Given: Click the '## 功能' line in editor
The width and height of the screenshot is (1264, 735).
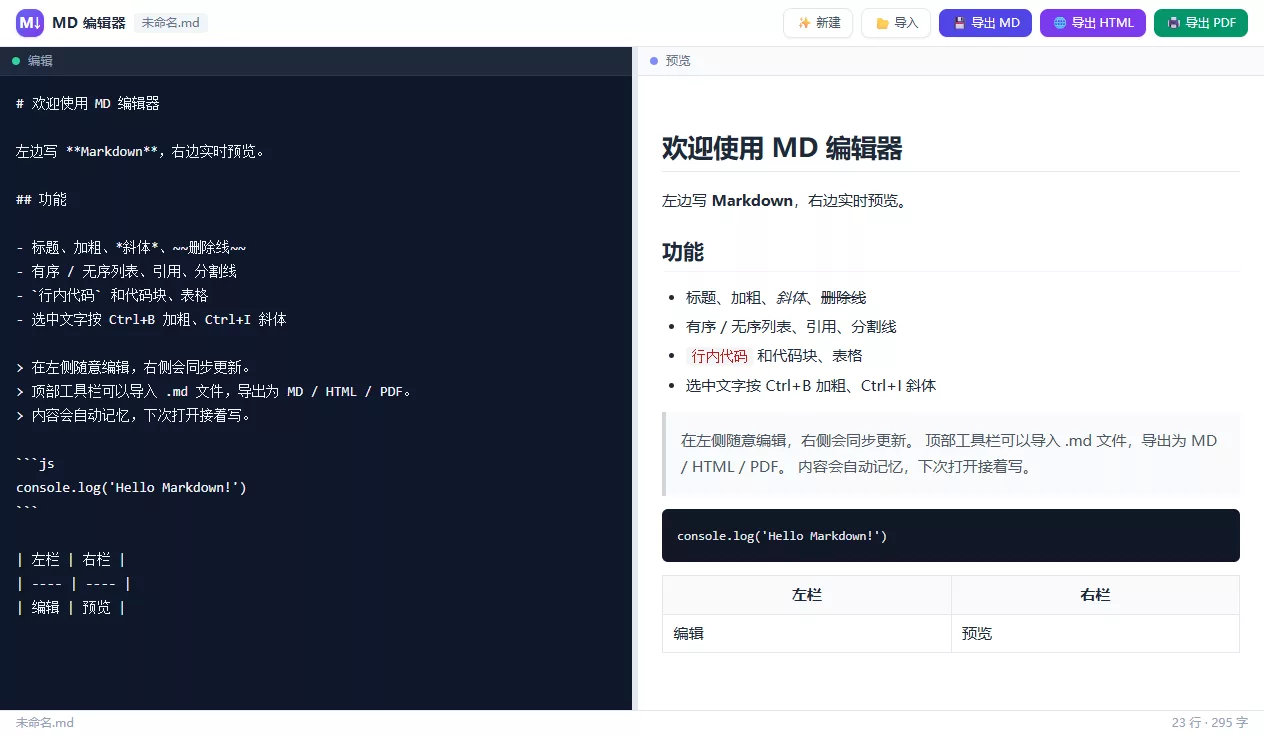Looking at the screenshot, I should [41, 199].
